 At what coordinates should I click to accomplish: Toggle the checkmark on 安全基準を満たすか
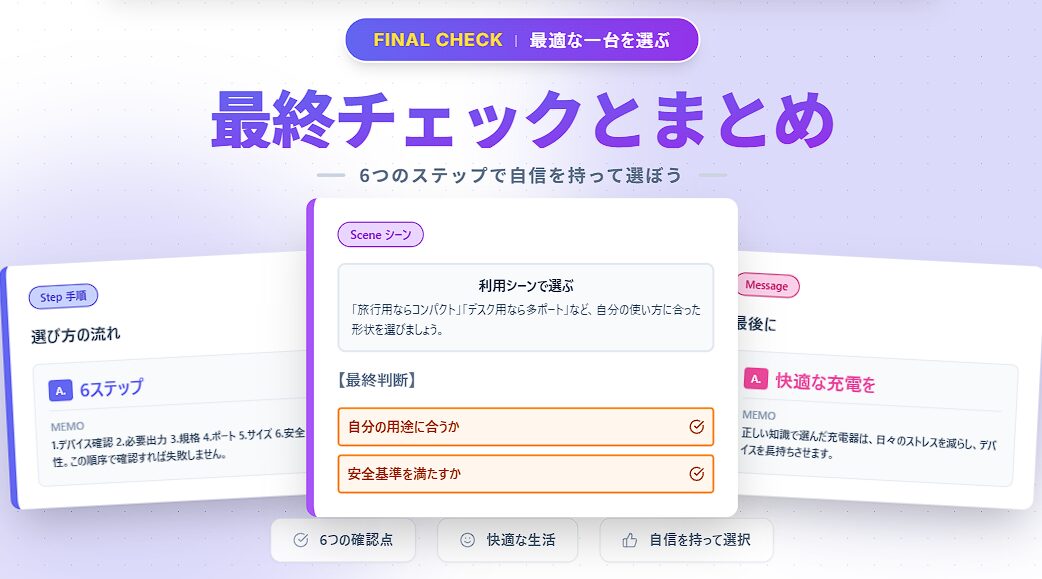(697, 474)
